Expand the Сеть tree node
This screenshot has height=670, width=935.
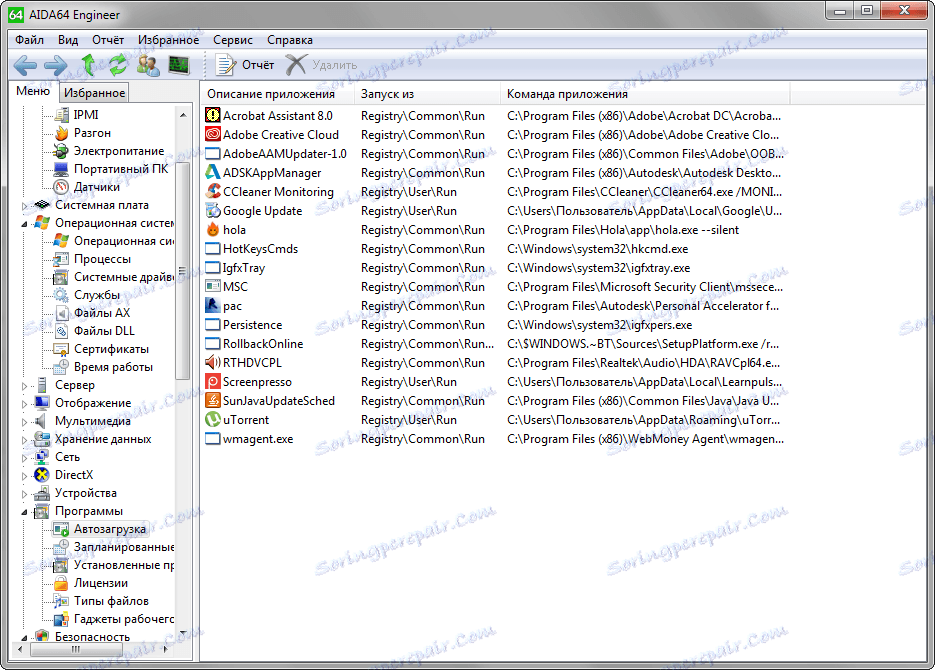click(x=25, y=457)
